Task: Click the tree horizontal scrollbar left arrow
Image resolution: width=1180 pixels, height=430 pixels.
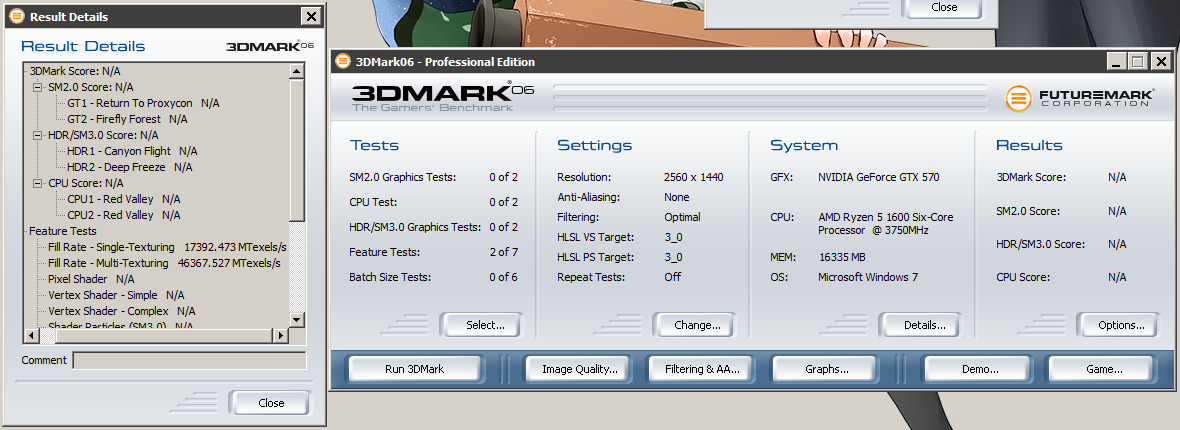Action: [x=32, y=335]
